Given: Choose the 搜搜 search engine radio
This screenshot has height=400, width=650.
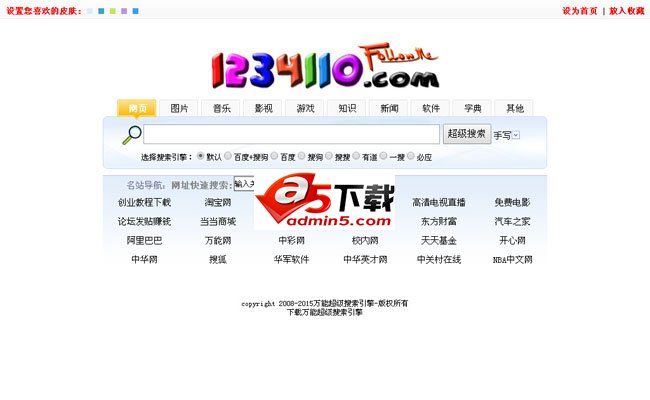Looking at the screenshot, I should 329,156.
